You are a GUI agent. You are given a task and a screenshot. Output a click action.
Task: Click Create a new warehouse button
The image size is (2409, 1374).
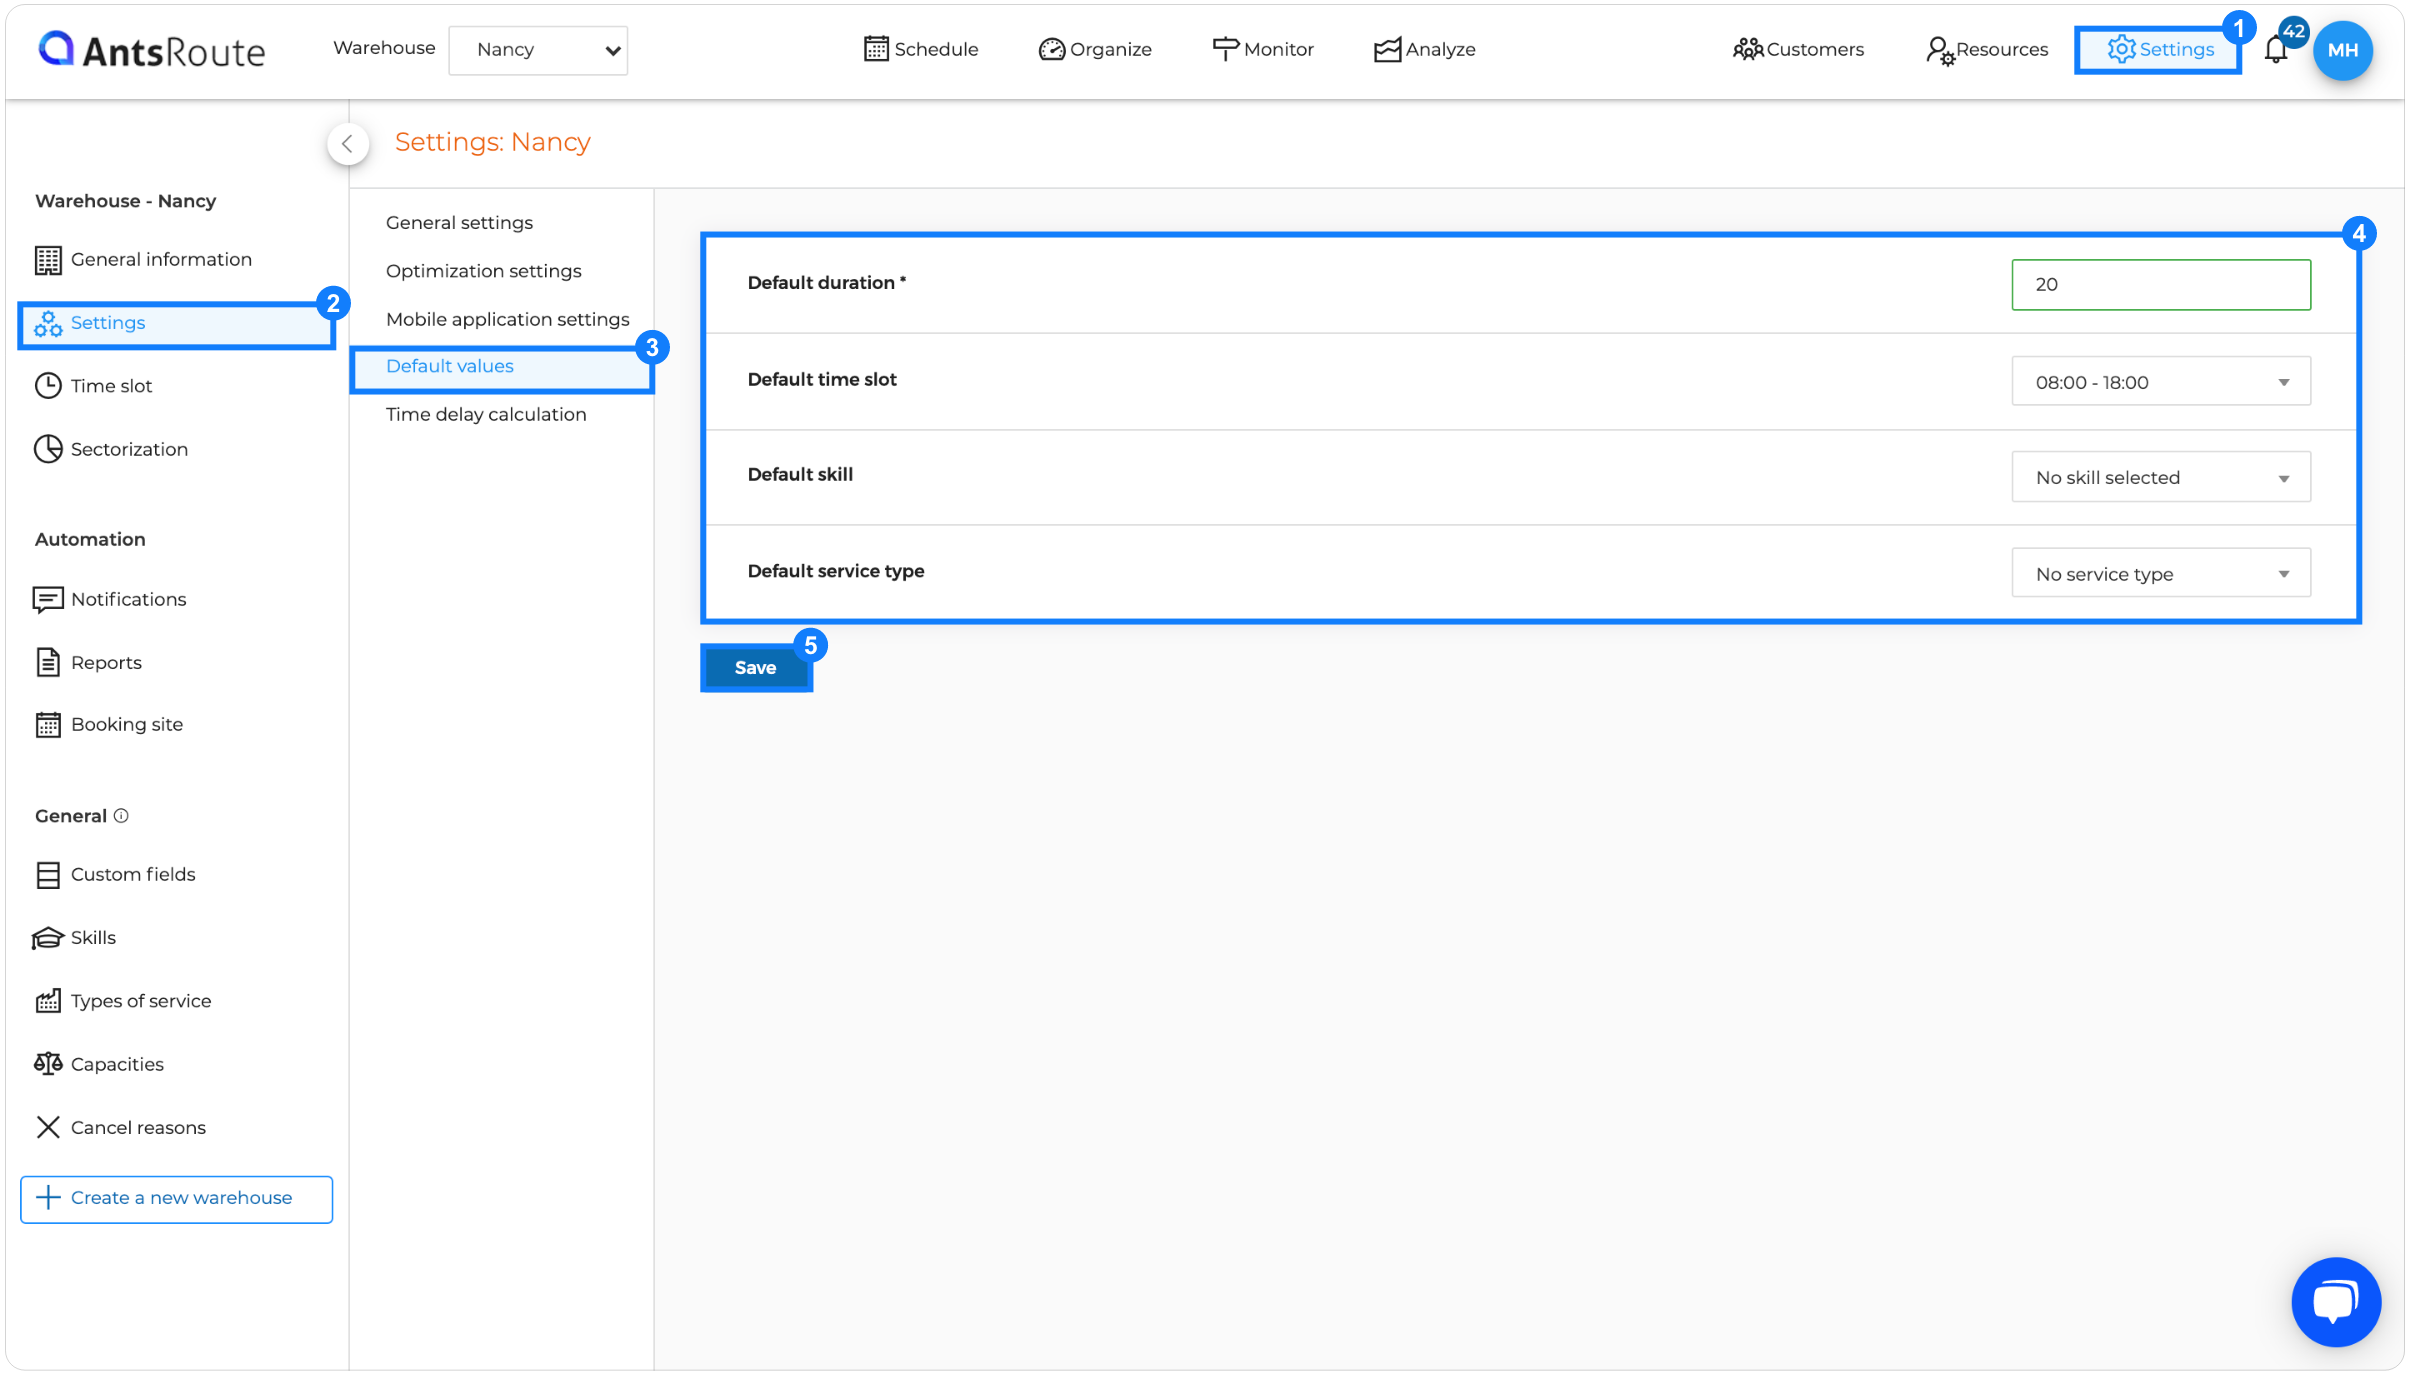(x=175, y=1199)
